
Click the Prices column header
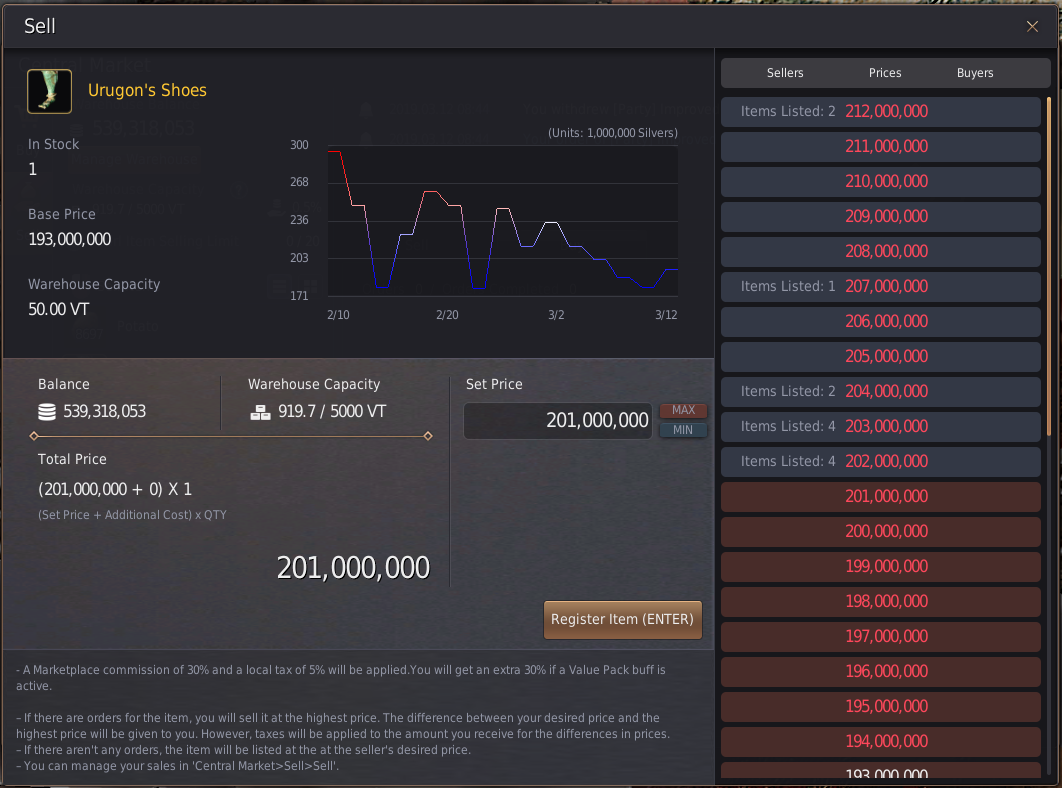tap(885, 73)
